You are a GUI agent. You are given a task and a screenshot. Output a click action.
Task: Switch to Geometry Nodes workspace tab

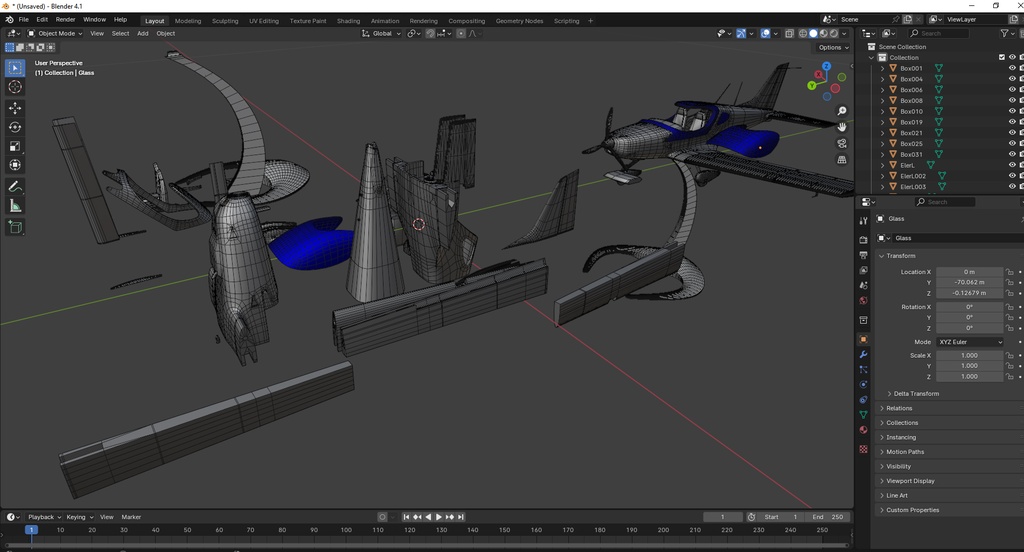point(519,21)
